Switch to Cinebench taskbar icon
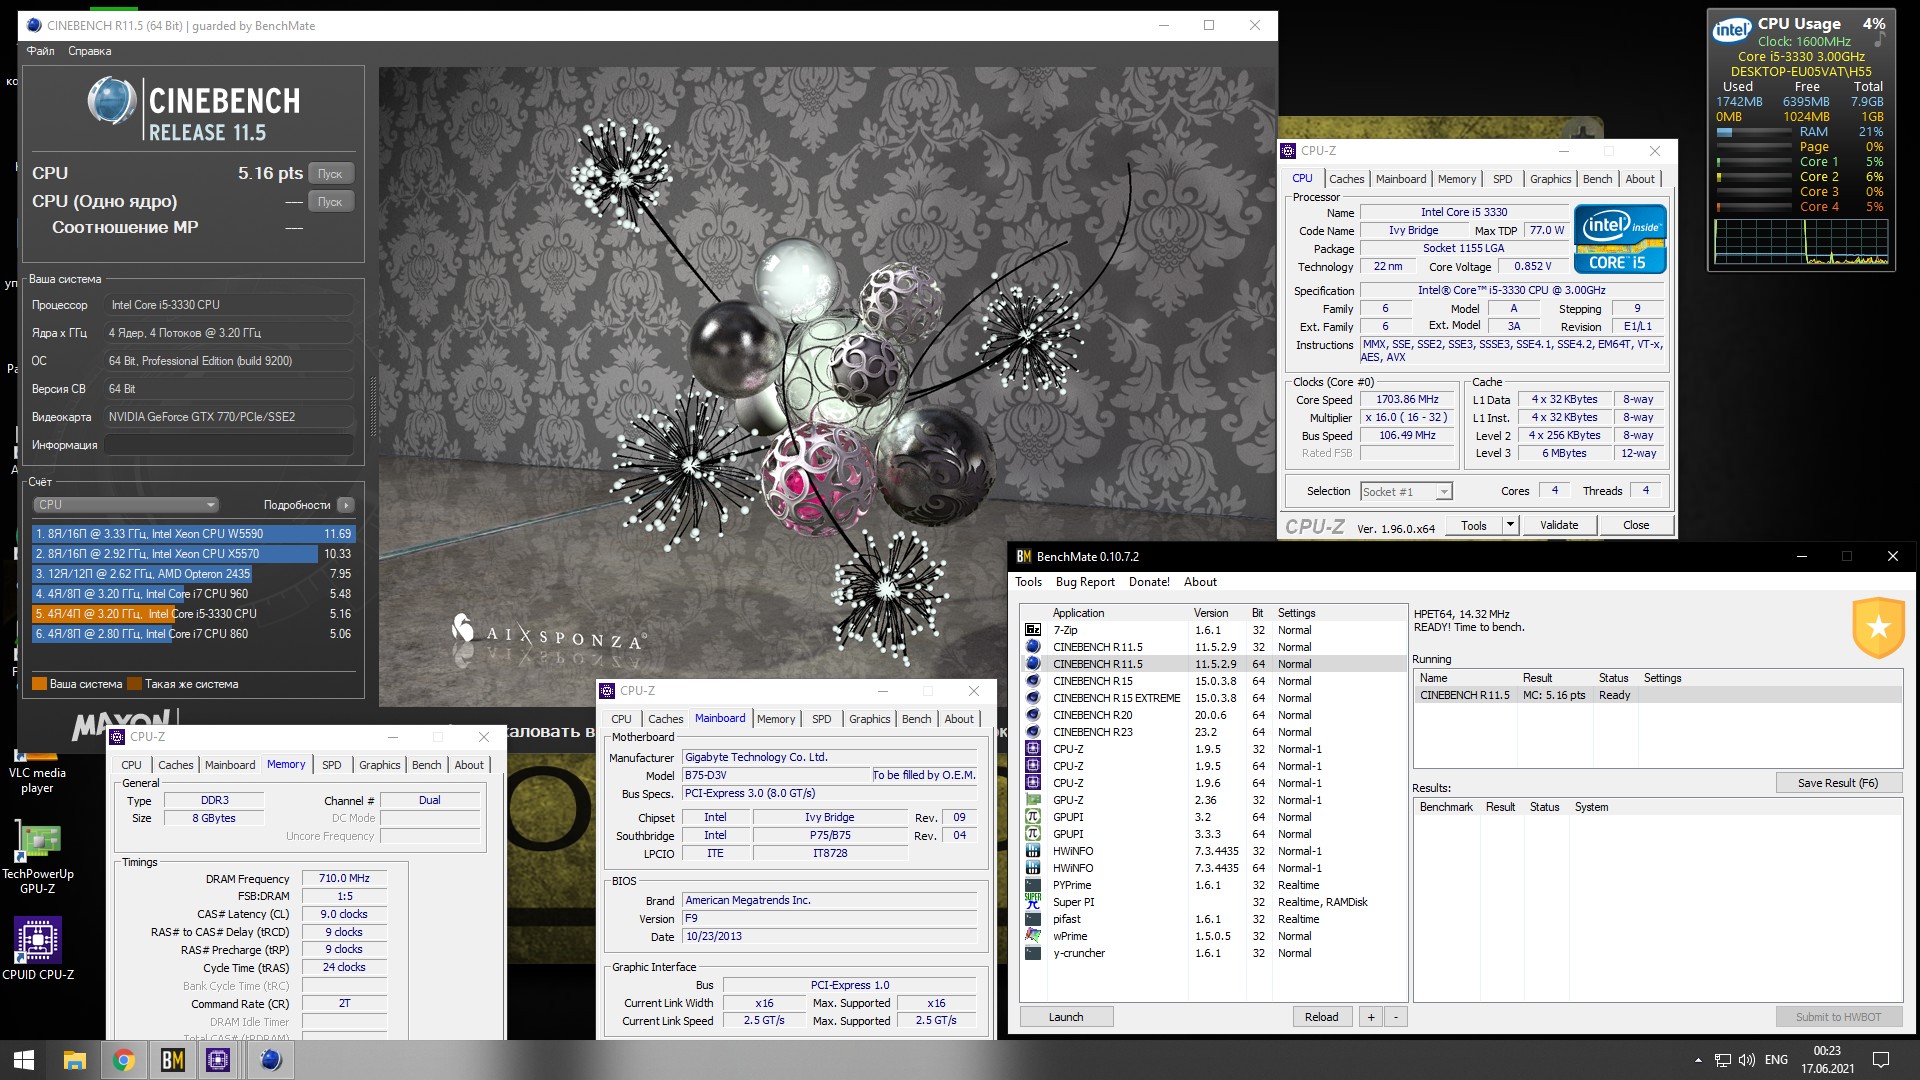Screen dimensions: 1920x1080 (270, 1060)
